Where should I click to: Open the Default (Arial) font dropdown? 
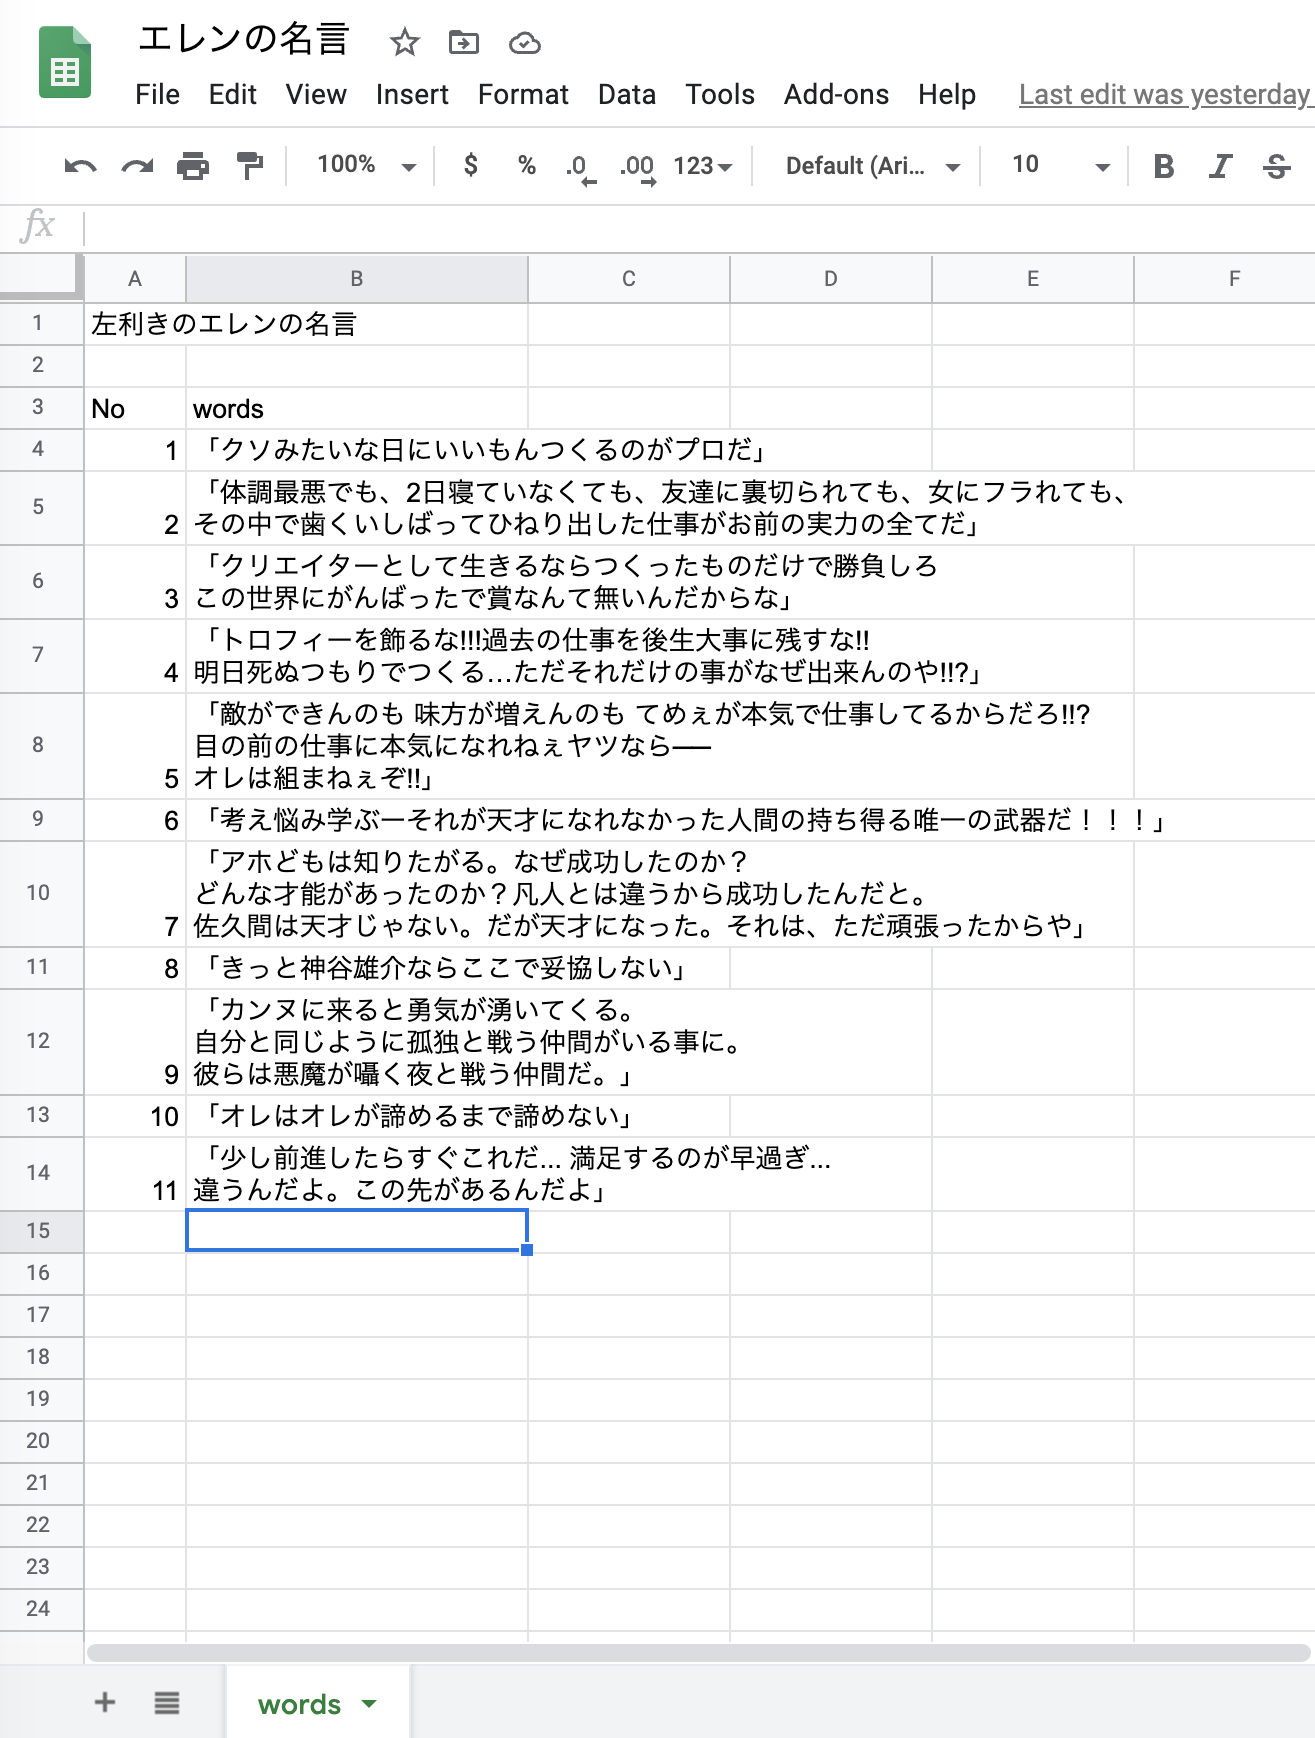click(872, 166)
